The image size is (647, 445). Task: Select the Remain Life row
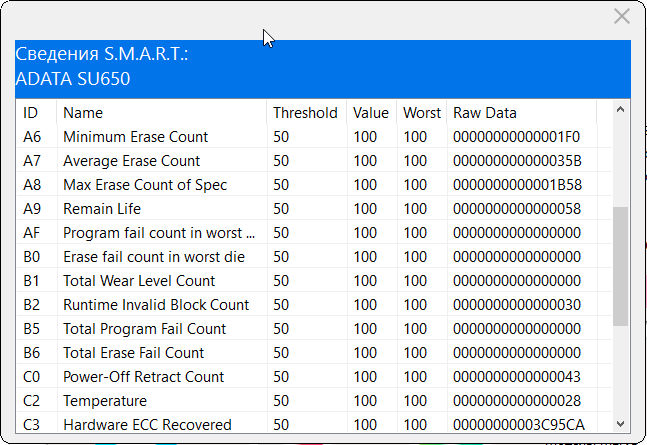314,208
